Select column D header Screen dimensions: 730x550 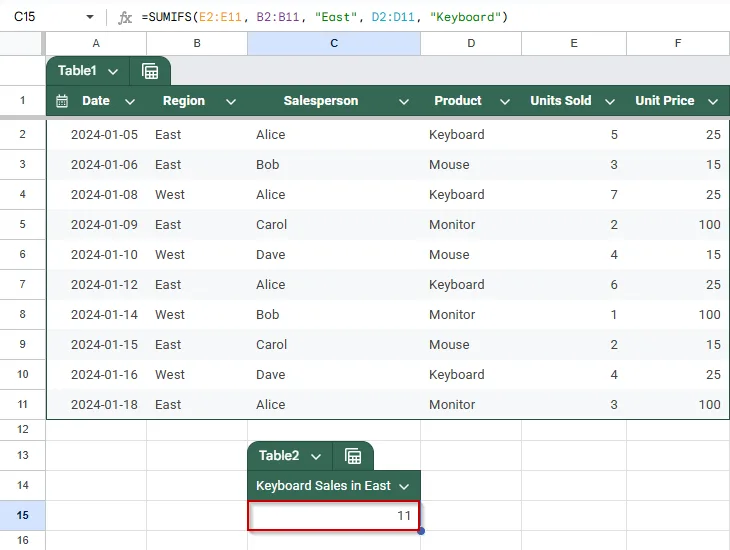471,43
